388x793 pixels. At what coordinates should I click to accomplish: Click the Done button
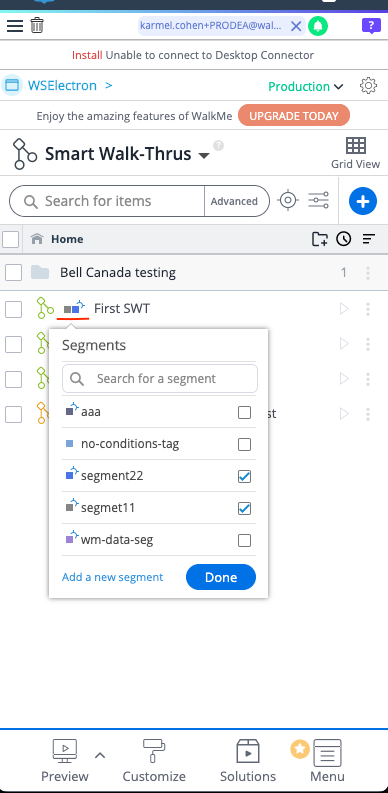tap(221, 577)
